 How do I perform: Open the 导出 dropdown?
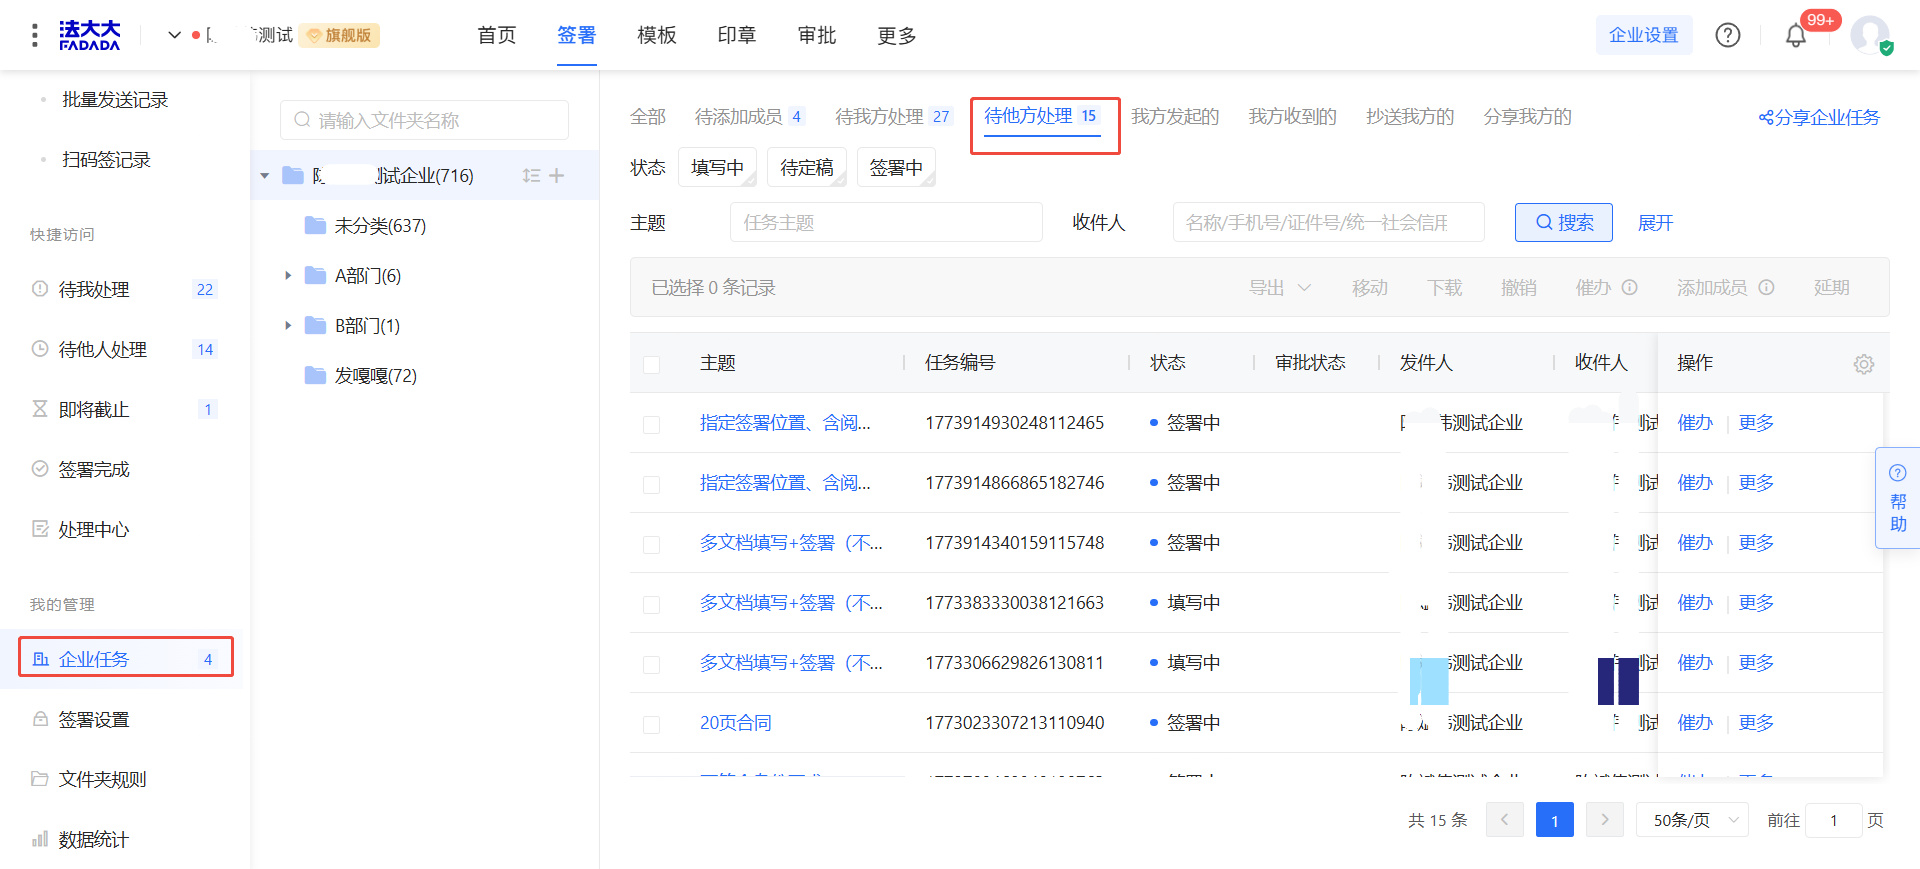click(1279, 288)
